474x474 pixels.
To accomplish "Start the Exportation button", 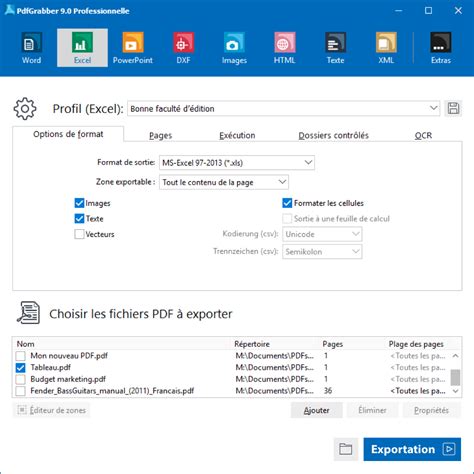I will (x=412, y=449).
